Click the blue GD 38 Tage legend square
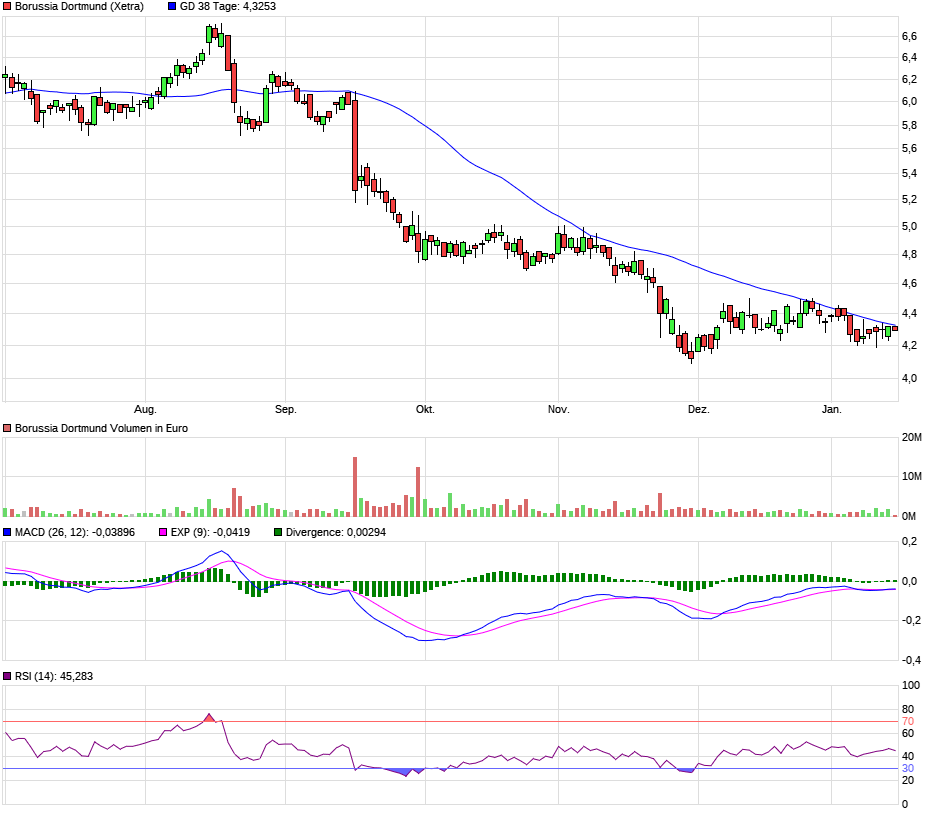This screenshot has height=814, width=940. 172,7
